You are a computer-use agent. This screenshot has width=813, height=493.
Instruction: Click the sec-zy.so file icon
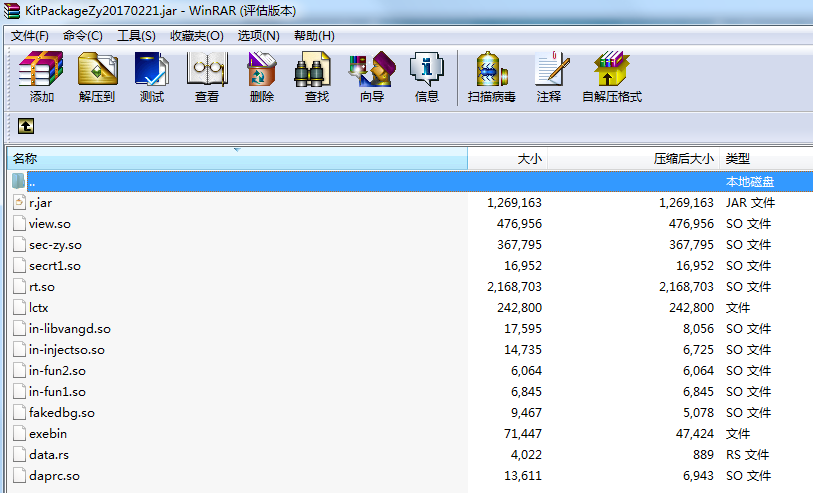(19, 244)
